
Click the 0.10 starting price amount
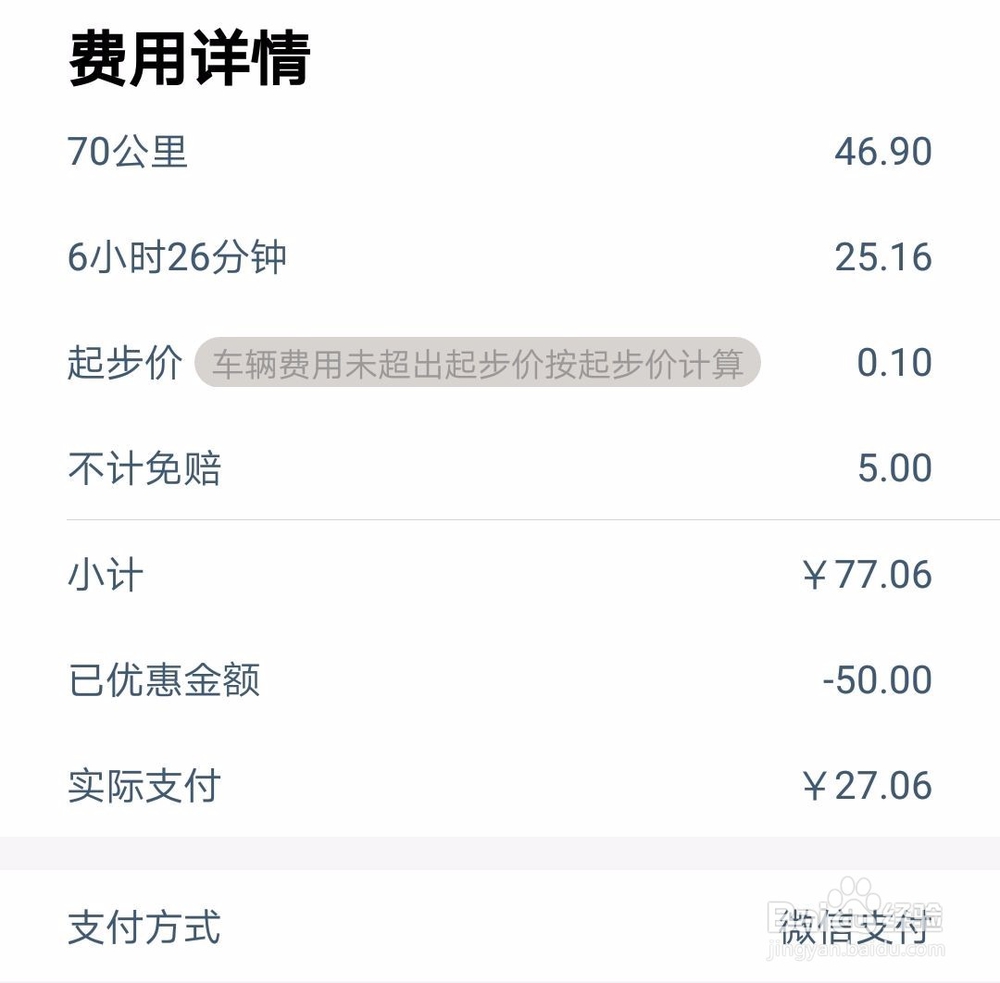(894, 362)
